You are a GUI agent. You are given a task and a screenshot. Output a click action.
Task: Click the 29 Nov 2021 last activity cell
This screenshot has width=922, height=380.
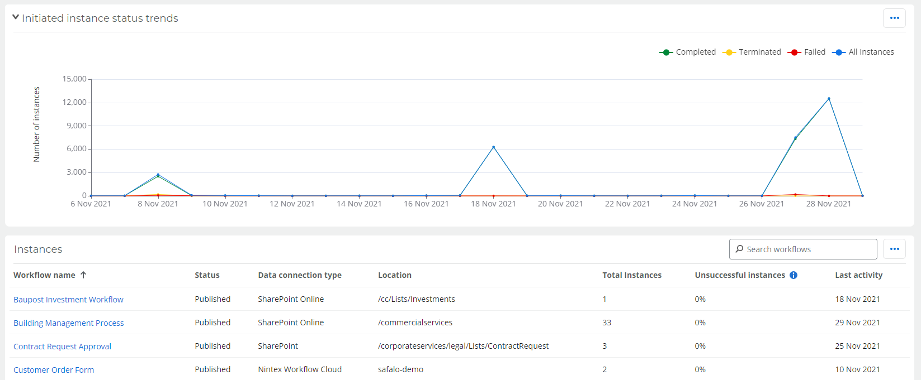click(857, 322)
